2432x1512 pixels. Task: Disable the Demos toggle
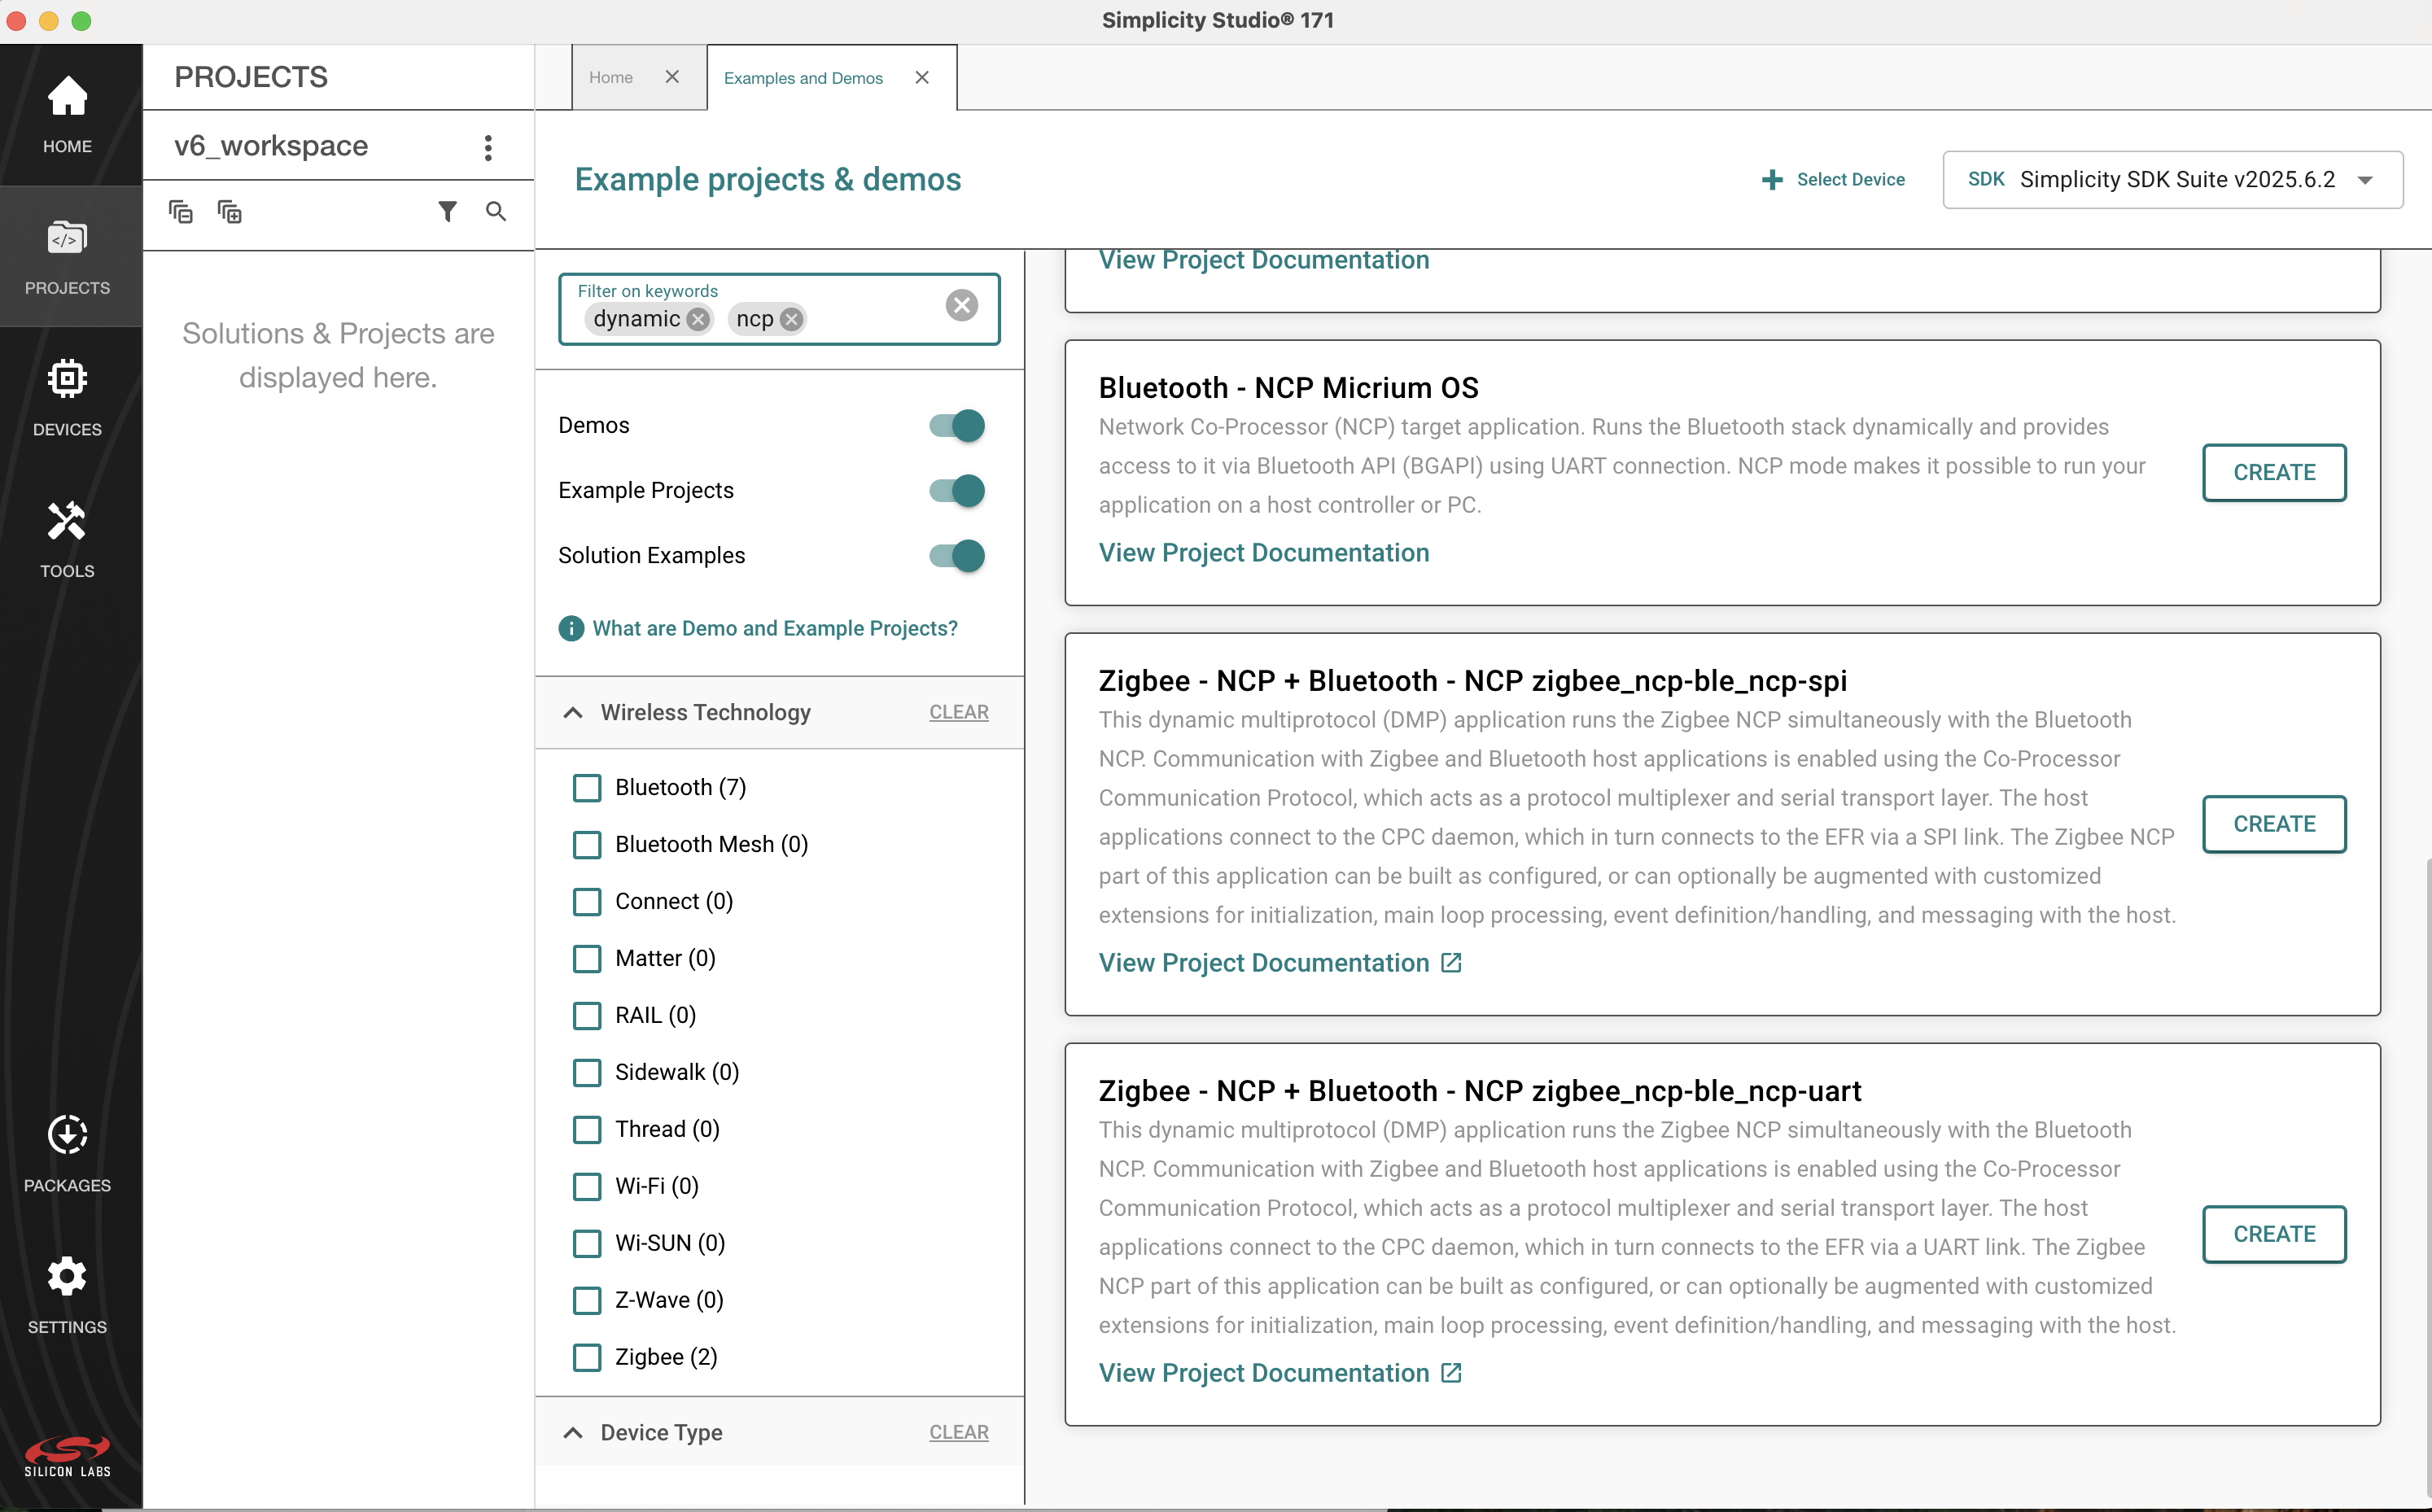(x=955, y=425)
